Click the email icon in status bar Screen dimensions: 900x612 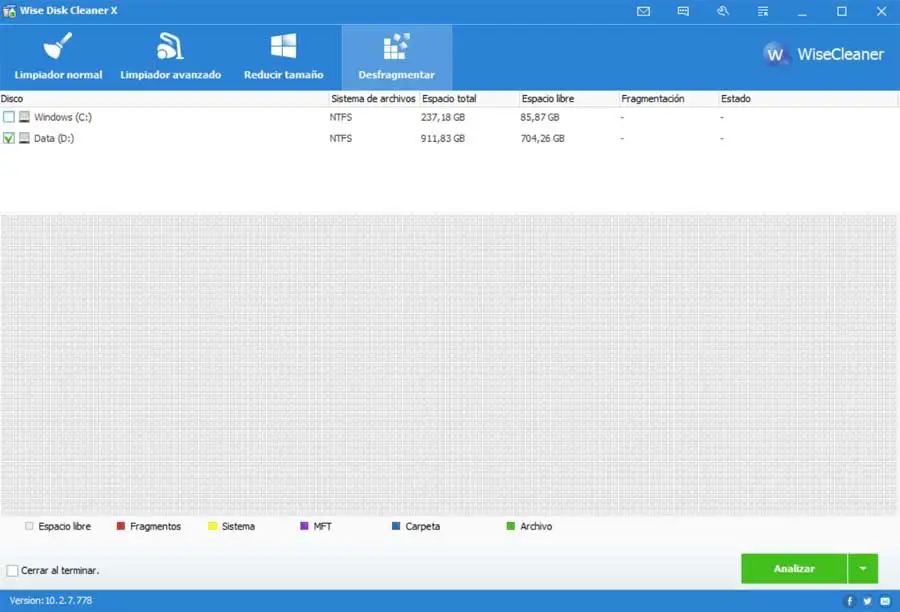[885, 601]
